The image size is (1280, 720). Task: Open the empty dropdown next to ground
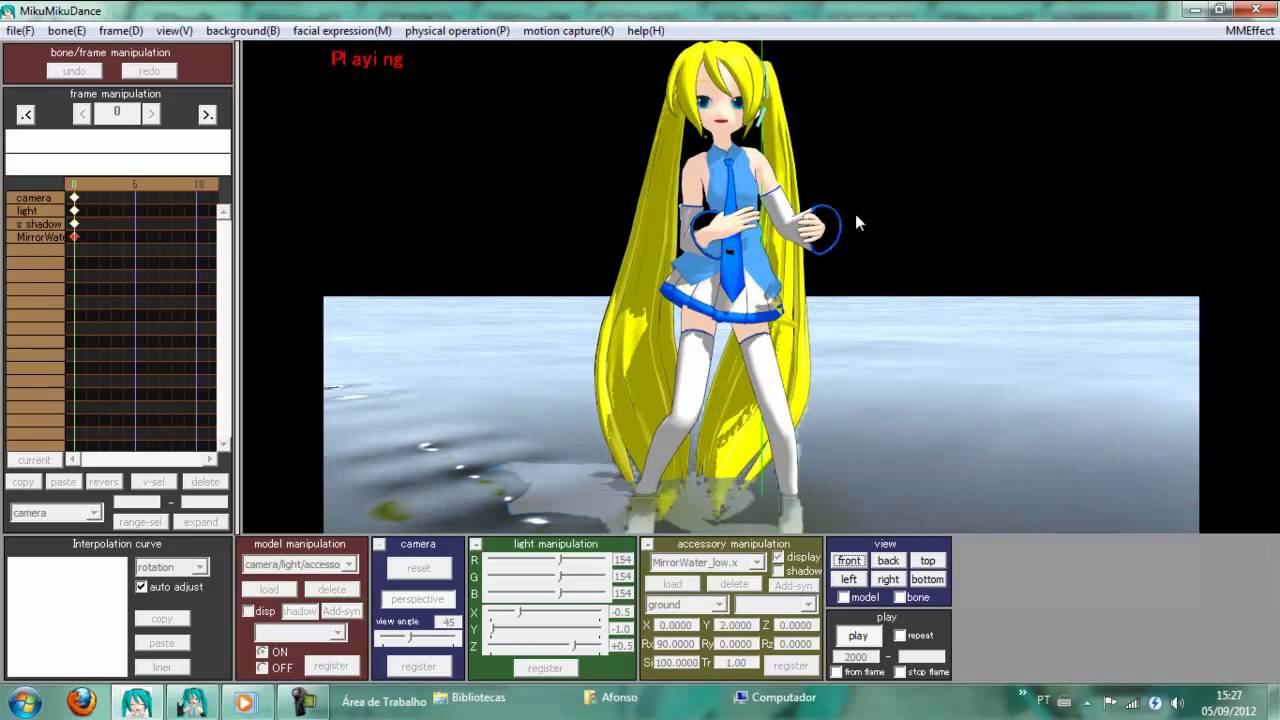coord(775,605)
